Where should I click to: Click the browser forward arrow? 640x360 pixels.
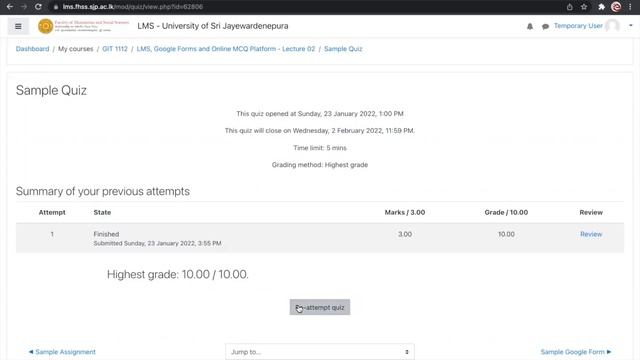24,7
